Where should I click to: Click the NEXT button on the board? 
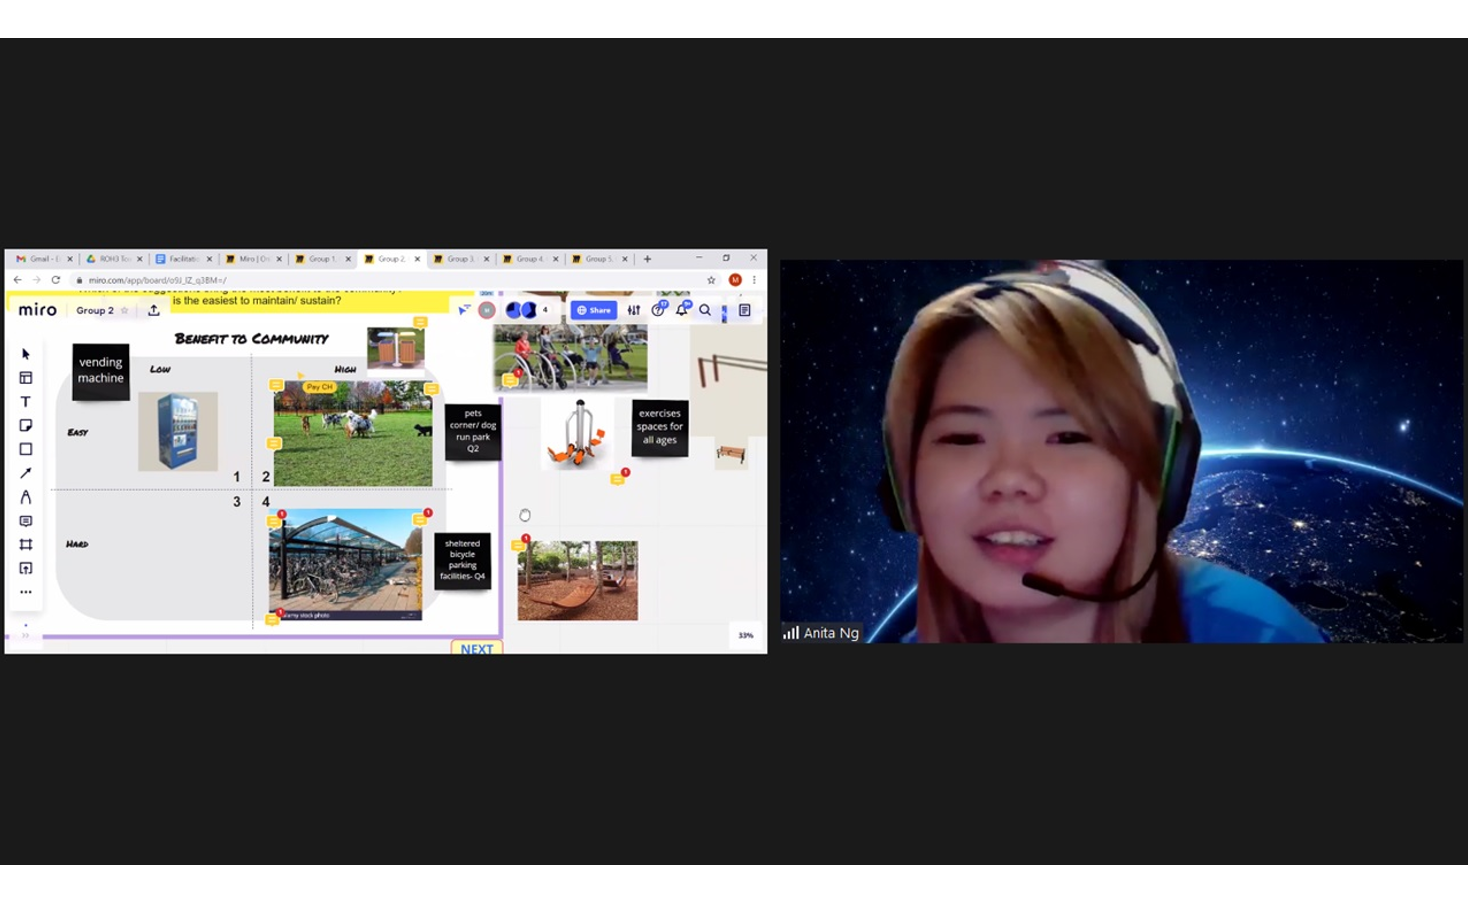[x=477, y=648]
